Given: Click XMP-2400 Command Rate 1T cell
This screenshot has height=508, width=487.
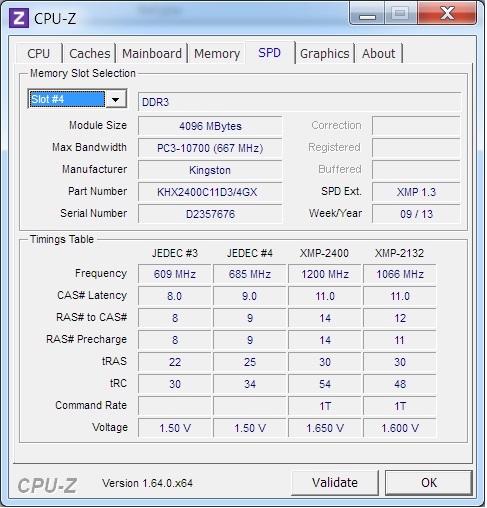Looking at the screenshot, I should pyautogui.click(x=325, y=406).
